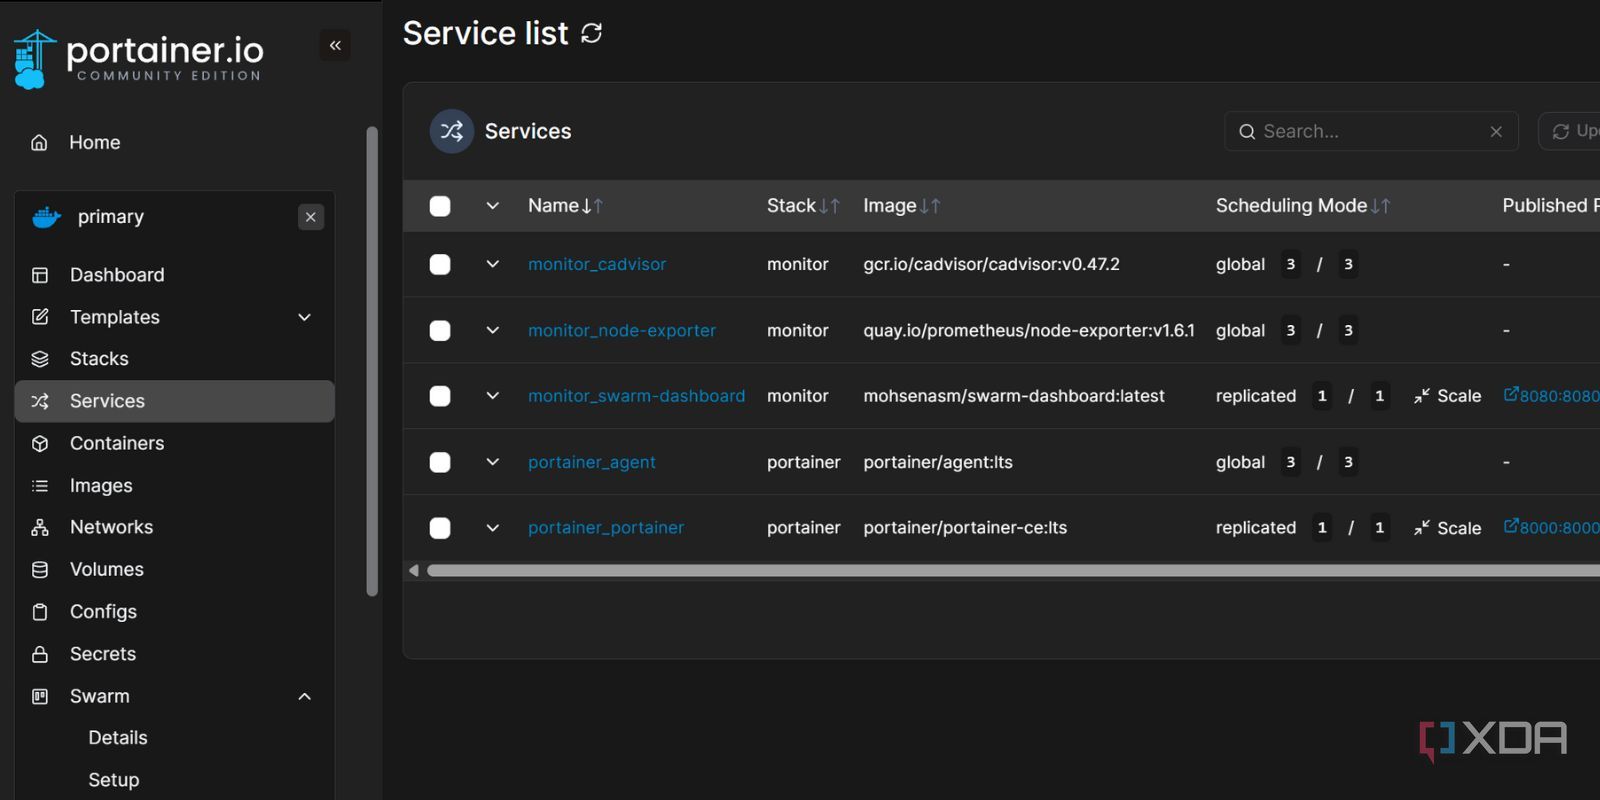Viewport: 1600px width, 800px height.
Task: Click the Stacks layers icon
Action: tap(40, 359)
